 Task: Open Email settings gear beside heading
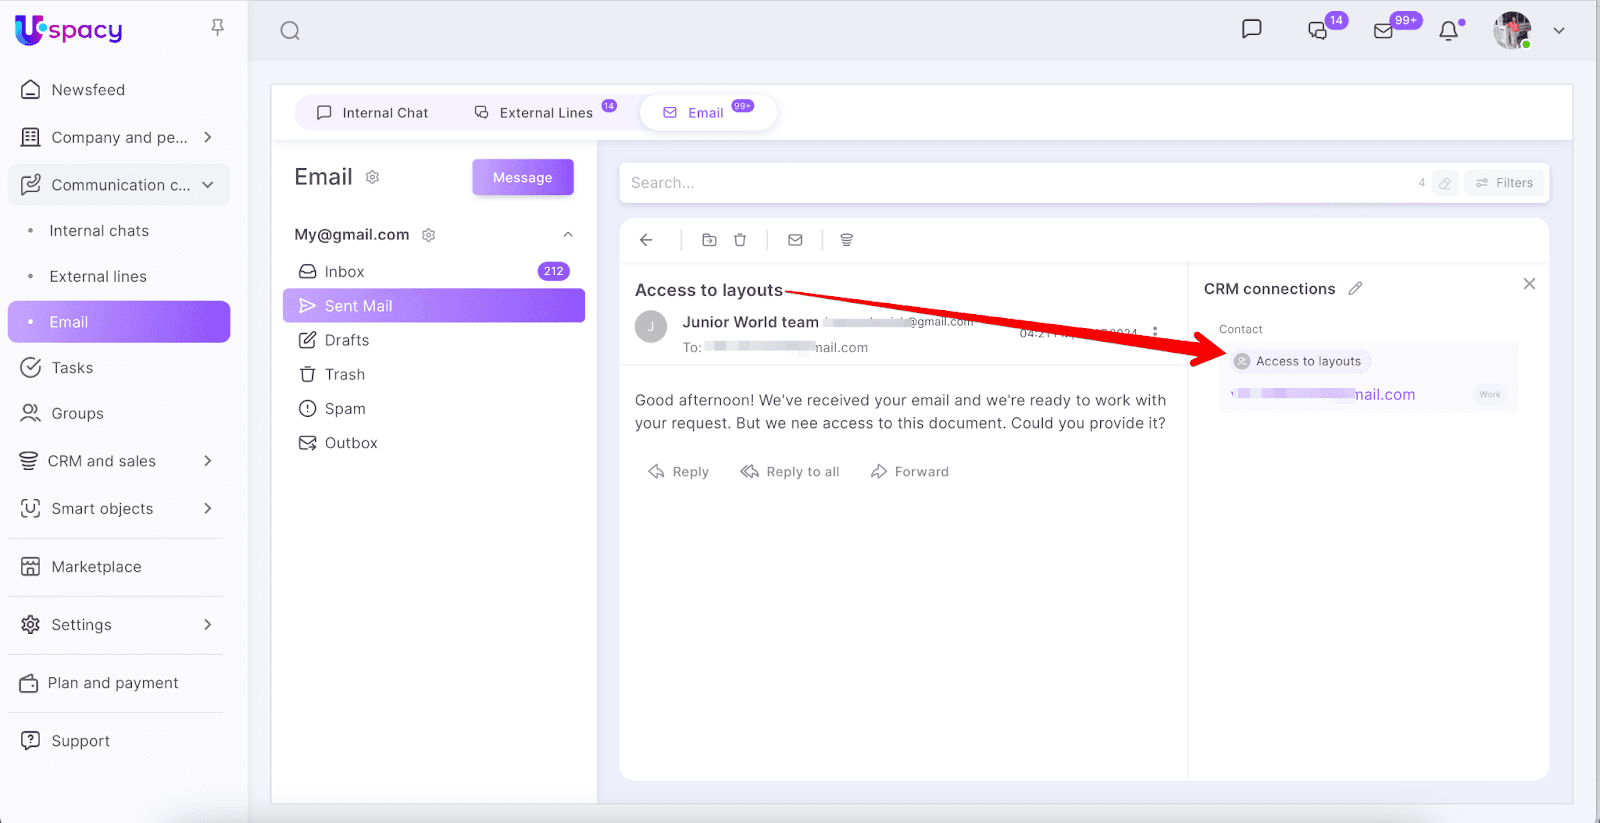click(372, 177)
